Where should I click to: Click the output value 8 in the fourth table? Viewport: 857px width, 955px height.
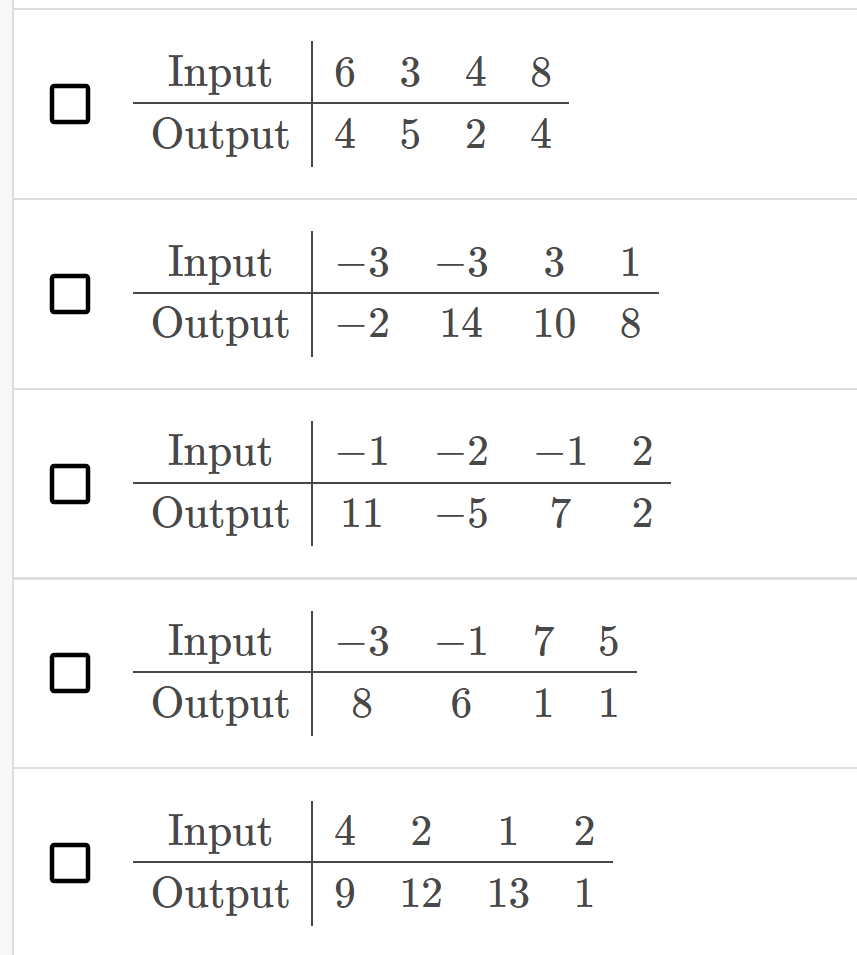(360, 704)
